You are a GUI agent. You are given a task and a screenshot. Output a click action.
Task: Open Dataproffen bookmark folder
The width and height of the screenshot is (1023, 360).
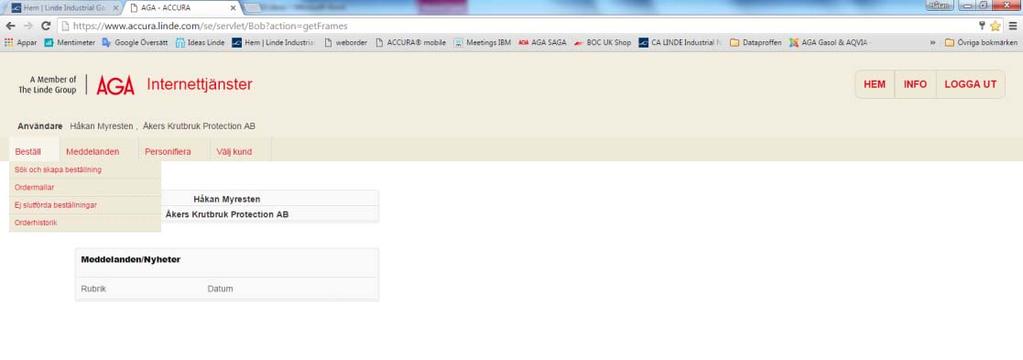pos(756,43)
